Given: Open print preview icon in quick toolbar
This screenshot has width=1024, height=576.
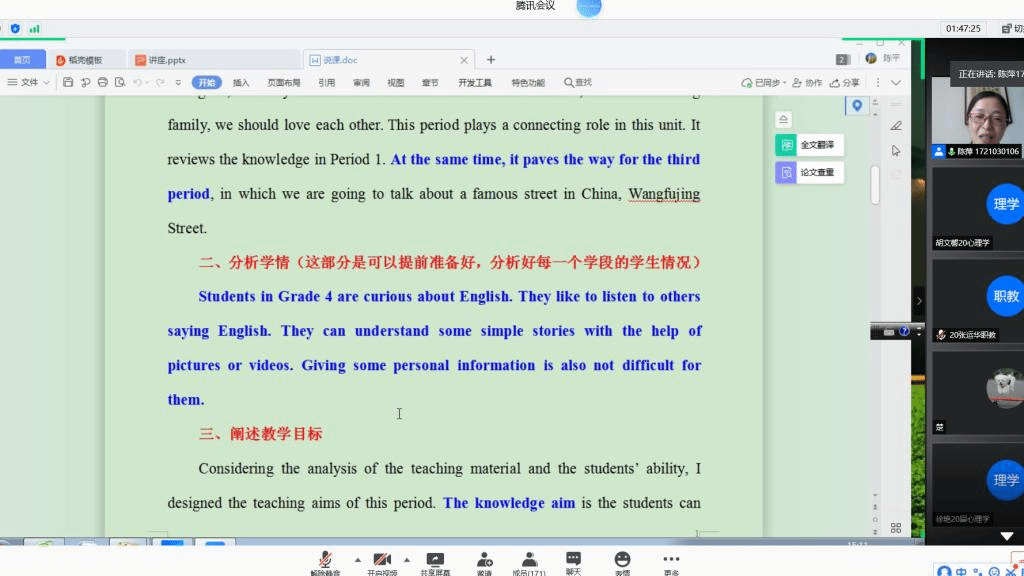Looking at the screenshot, I should [120, 82].
